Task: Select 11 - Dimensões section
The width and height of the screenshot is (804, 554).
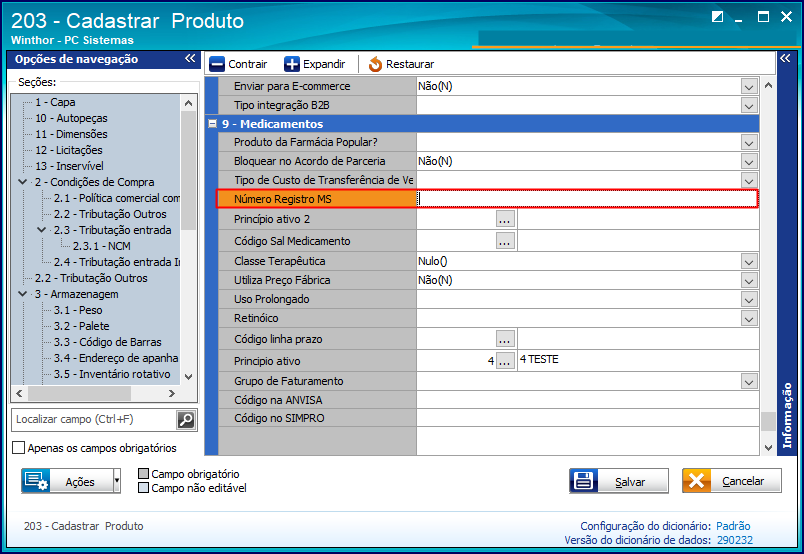Action: click(x=71, y=134)
